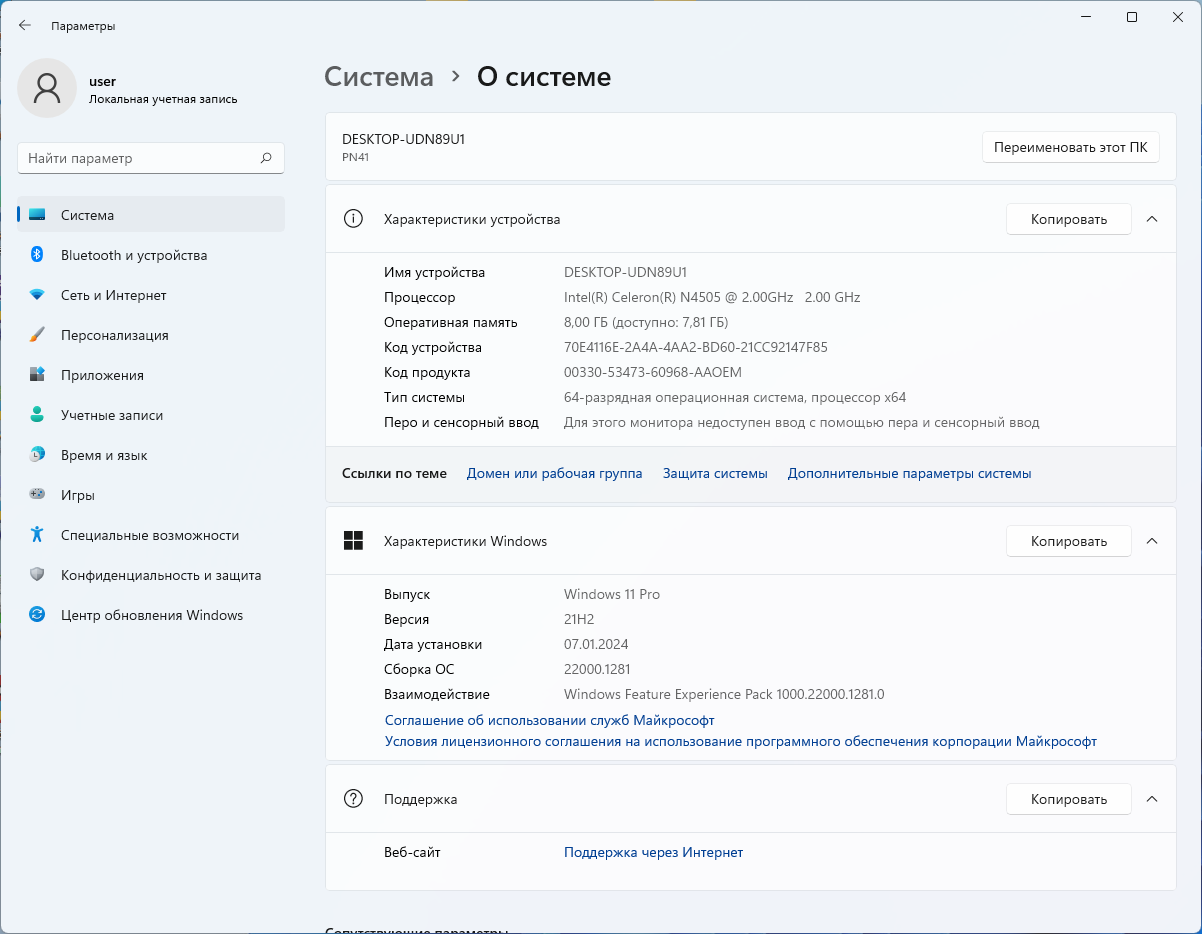Viewport: 1202px width, 934px height.
Task: Click Система in the breadcrumb heading
Action: click(379, 77)
